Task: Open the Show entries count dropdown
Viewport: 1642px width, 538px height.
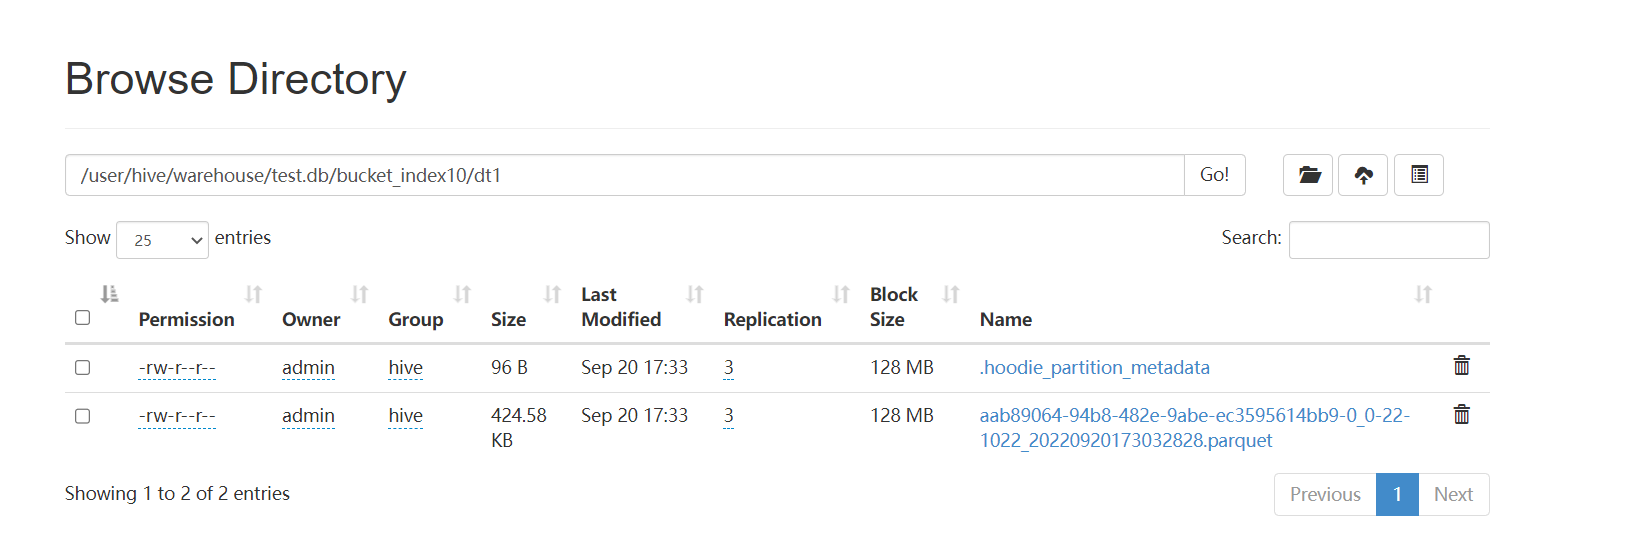Action: point(162,240)
